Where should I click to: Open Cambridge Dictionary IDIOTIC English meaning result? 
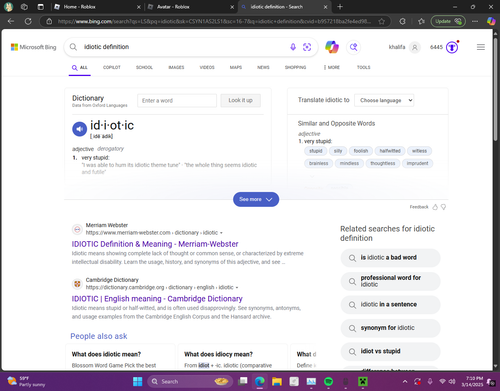coord(157,299)
